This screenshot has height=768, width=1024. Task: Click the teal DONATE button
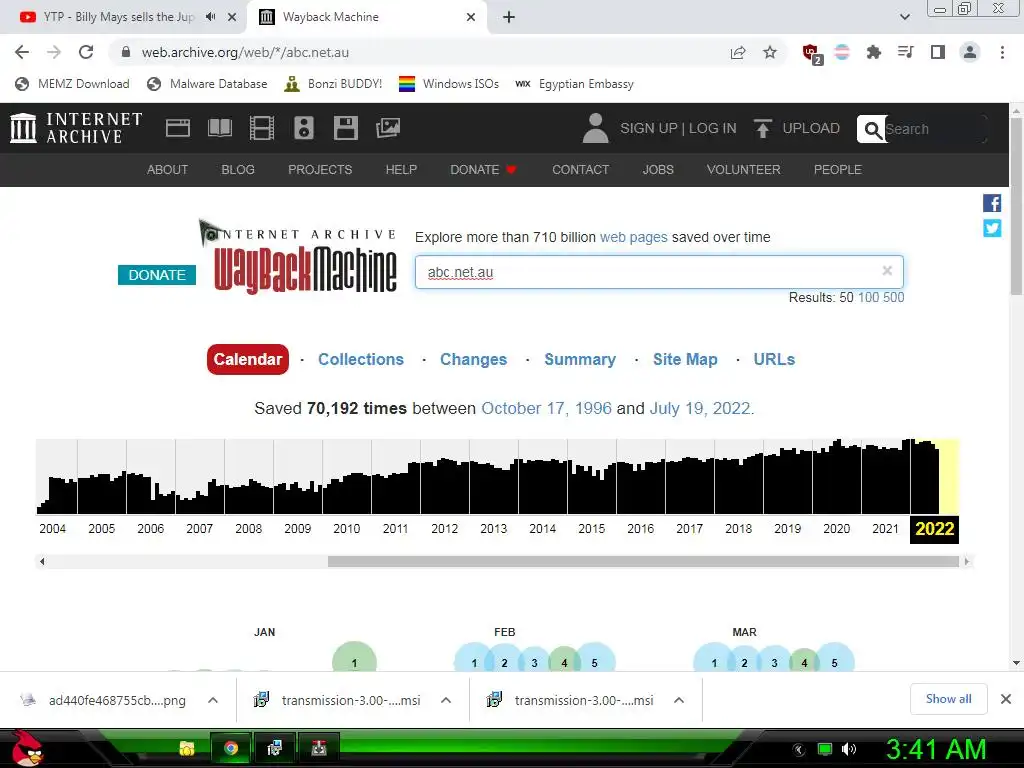pos(157,275)
